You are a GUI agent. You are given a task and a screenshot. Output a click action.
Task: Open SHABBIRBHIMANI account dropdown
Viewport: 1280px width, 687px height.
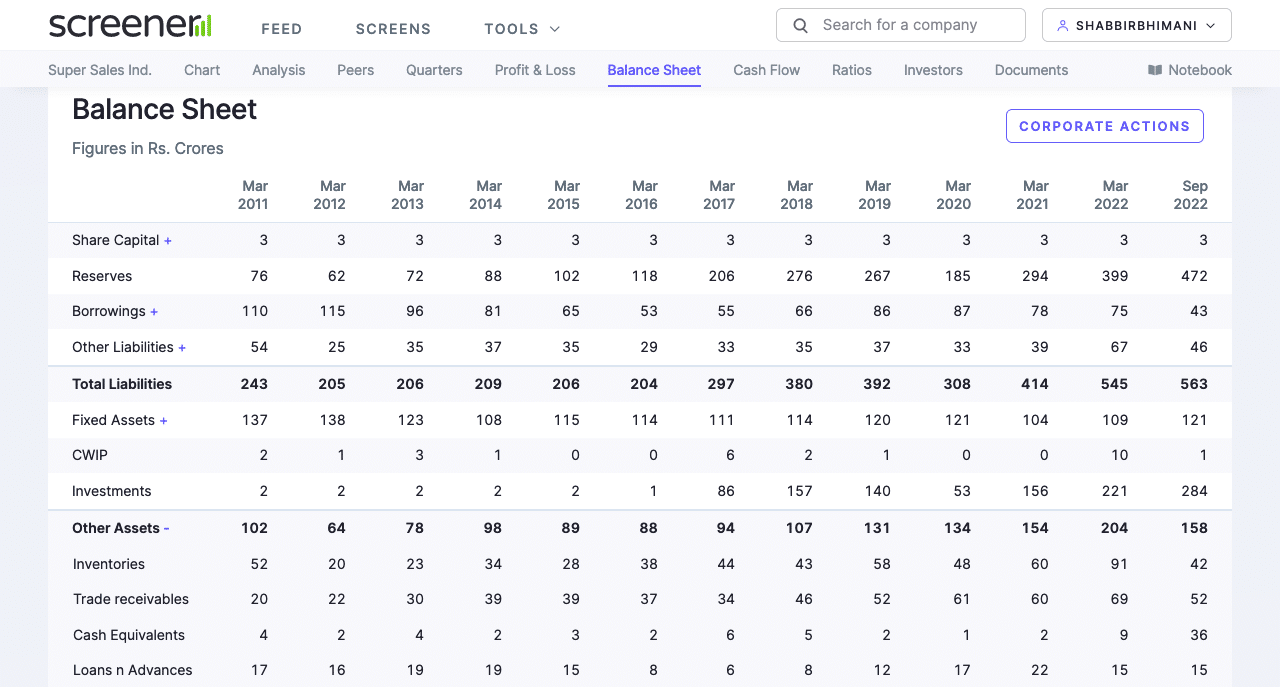(x=1136, y=25)
